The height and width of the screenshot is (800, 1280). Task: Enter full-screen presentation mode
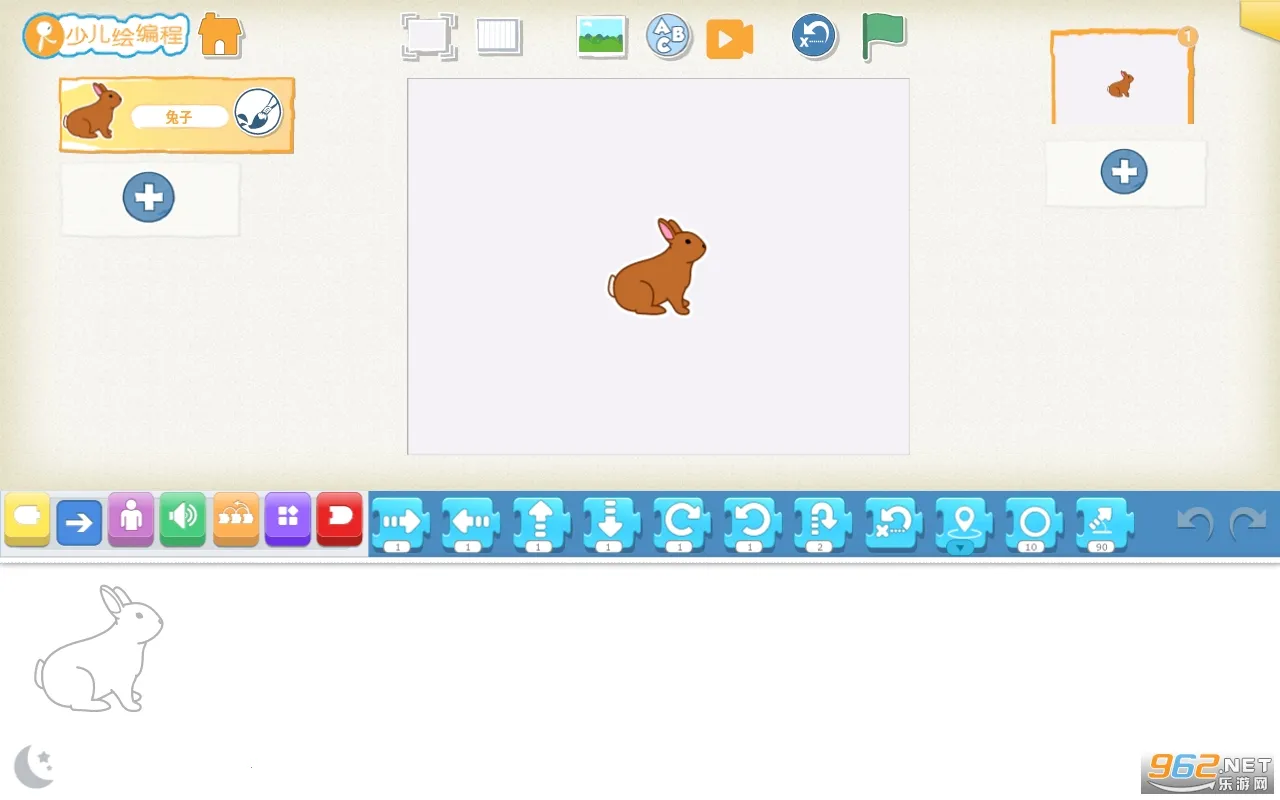pyautogui.click(x=428, y=36)
